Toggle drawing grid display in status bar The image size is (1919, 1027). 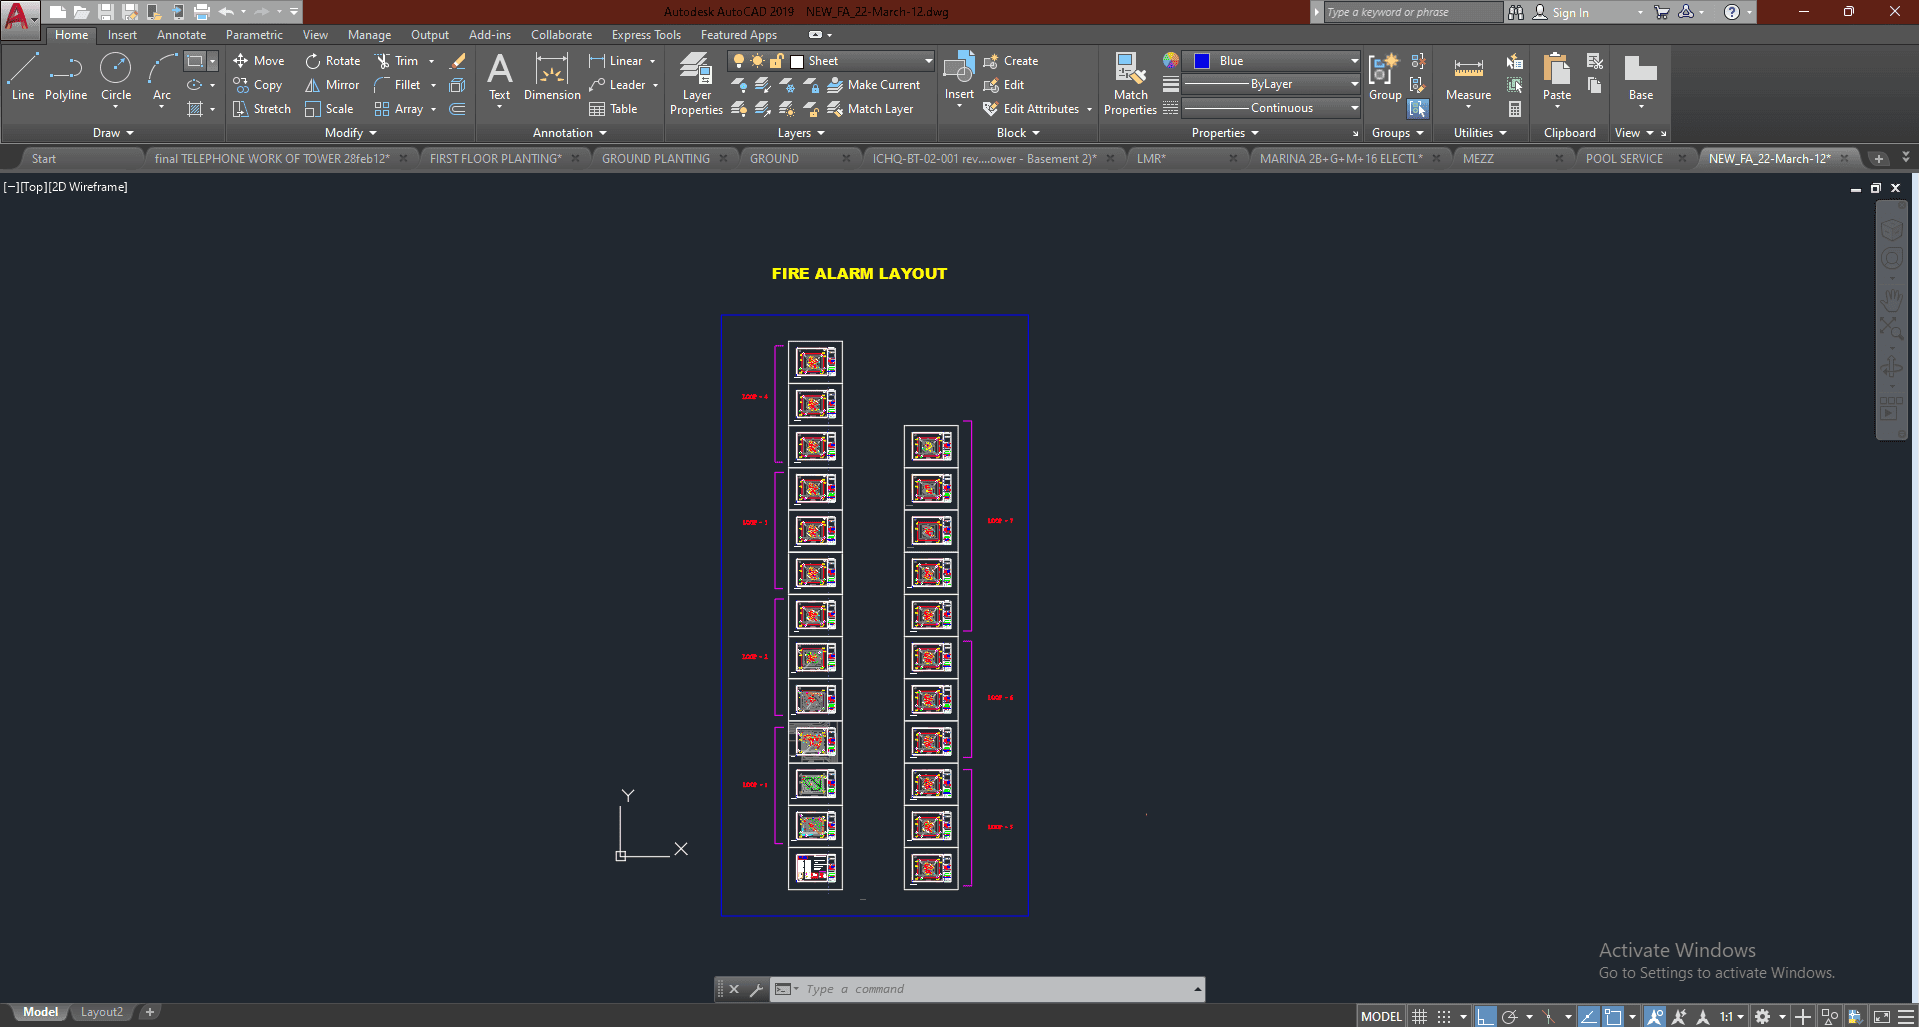pos(1419,1016)
